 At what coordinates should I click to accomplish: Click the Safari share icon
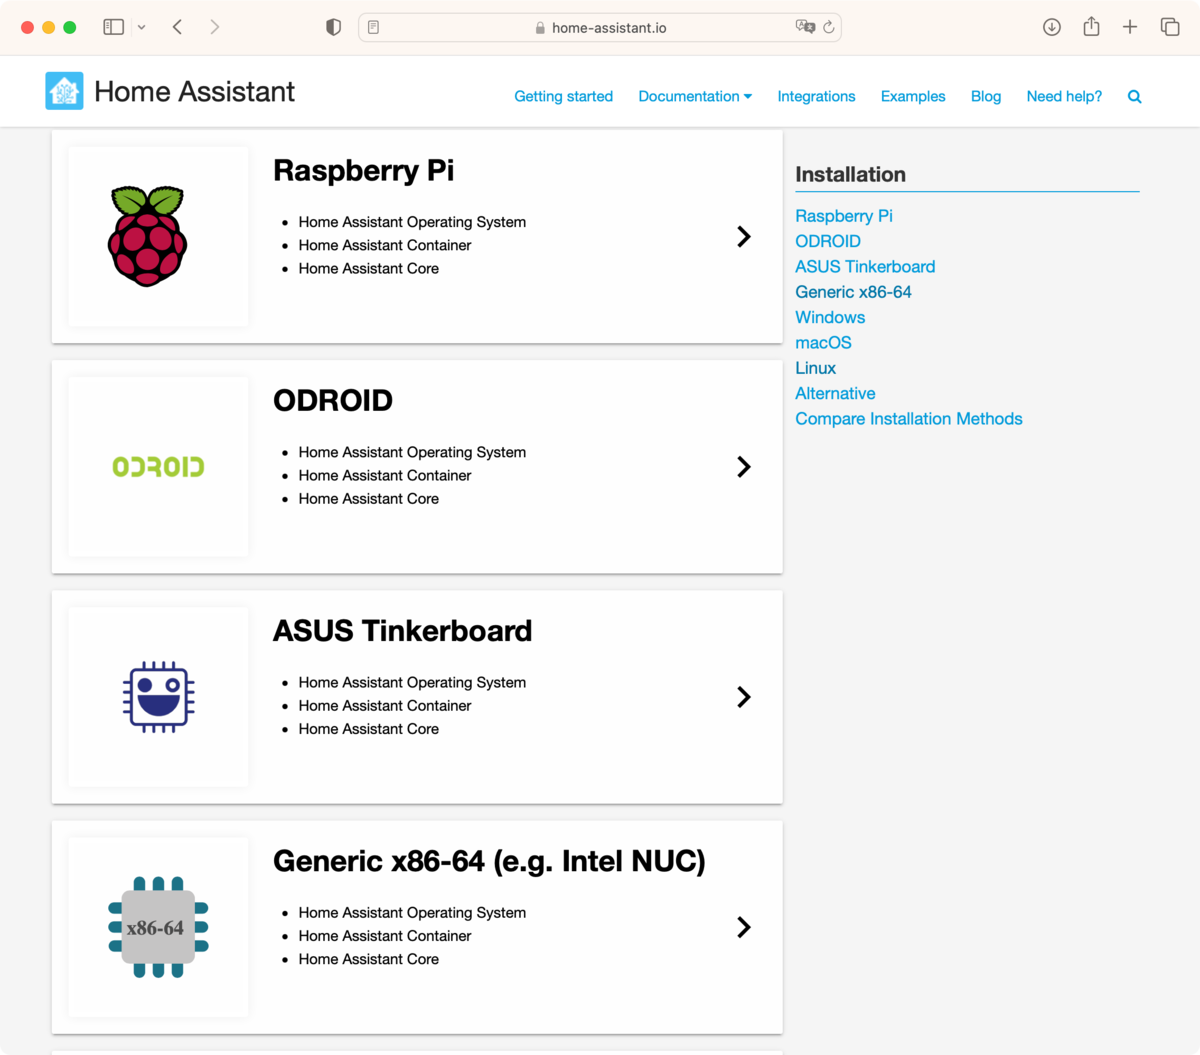[x=1091, y=27]
